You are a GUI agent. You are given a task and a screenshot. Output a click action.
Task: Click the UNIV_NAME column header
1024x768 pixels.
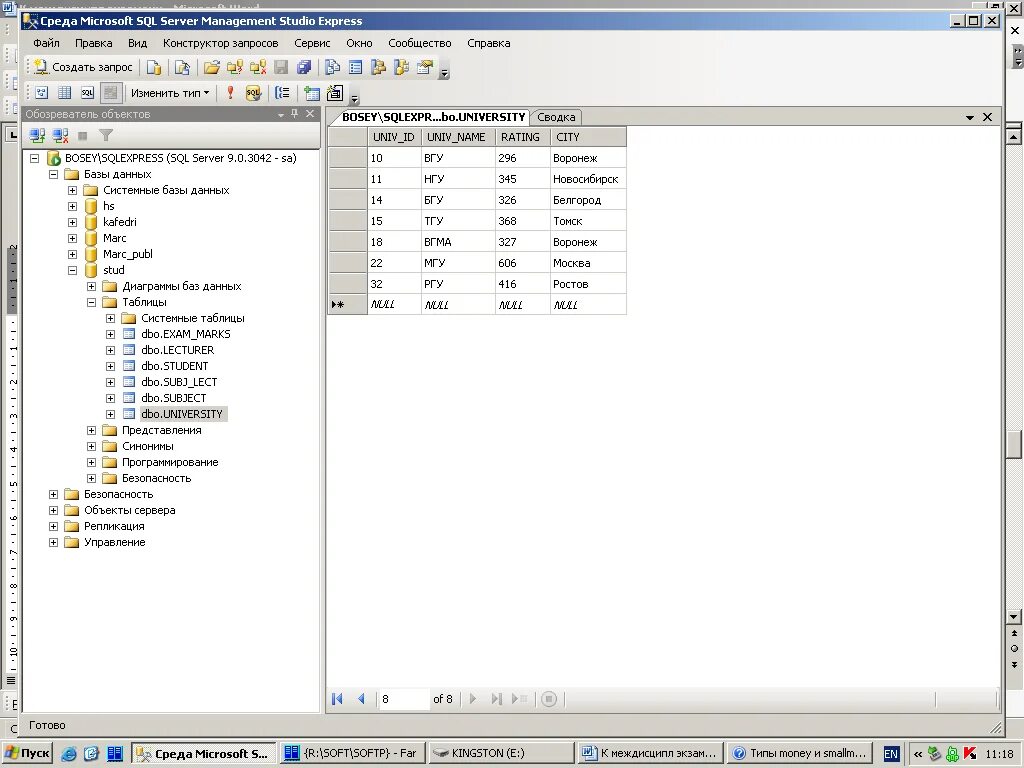[x=458, y=137]
